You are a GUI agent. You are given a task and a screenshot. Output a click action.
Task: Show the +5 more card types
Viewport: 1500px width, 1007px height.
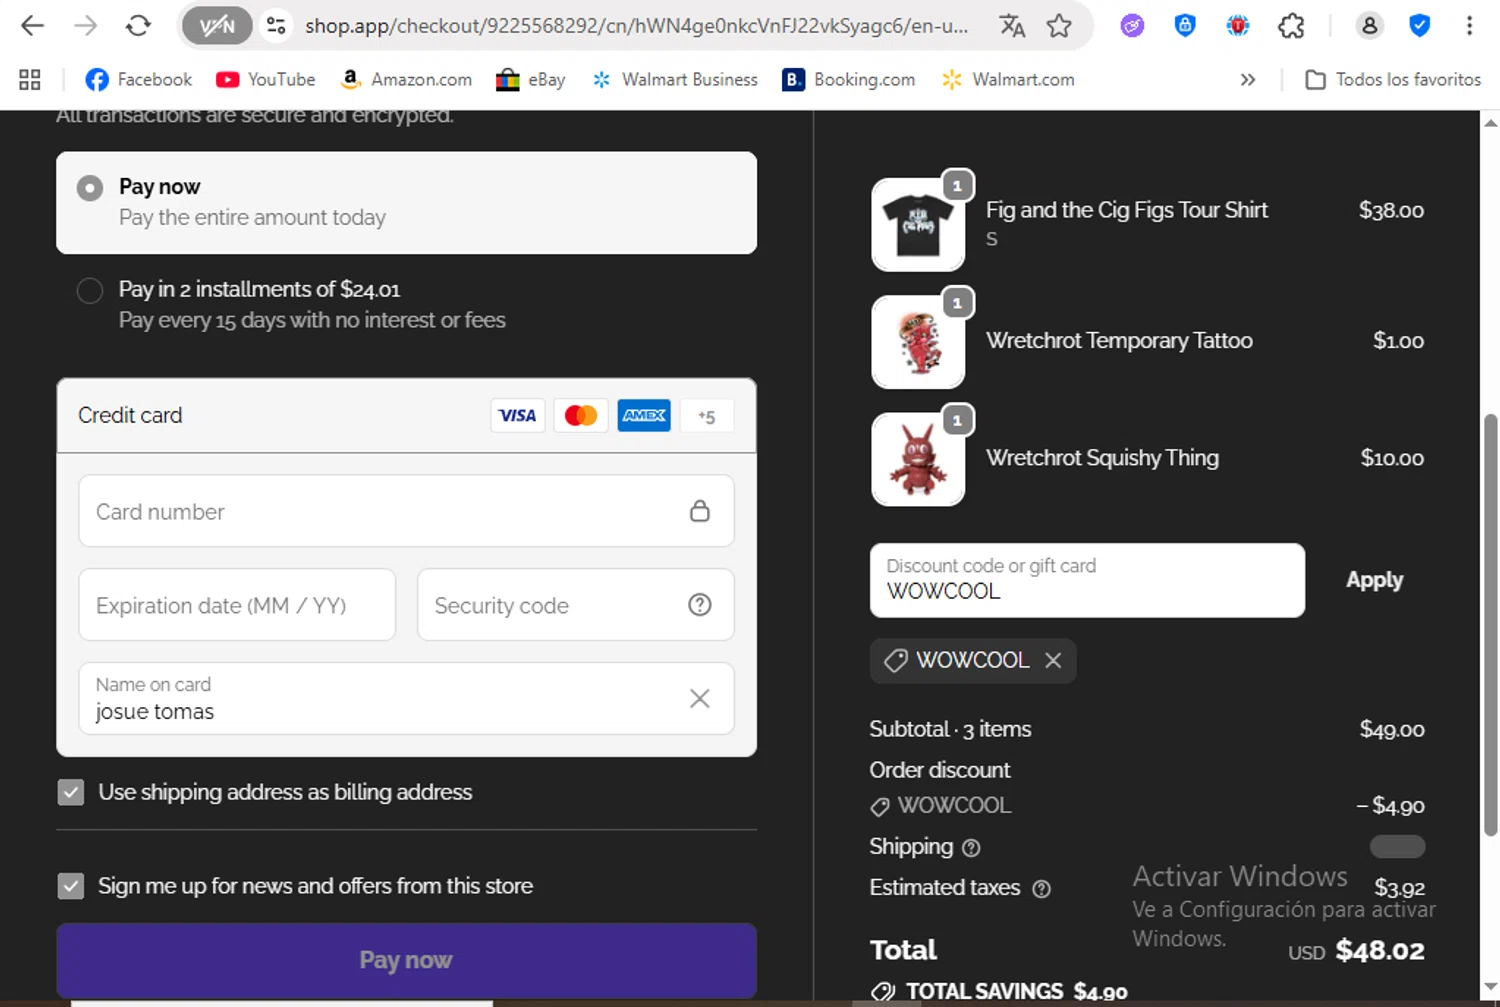(x=707, y=416)
